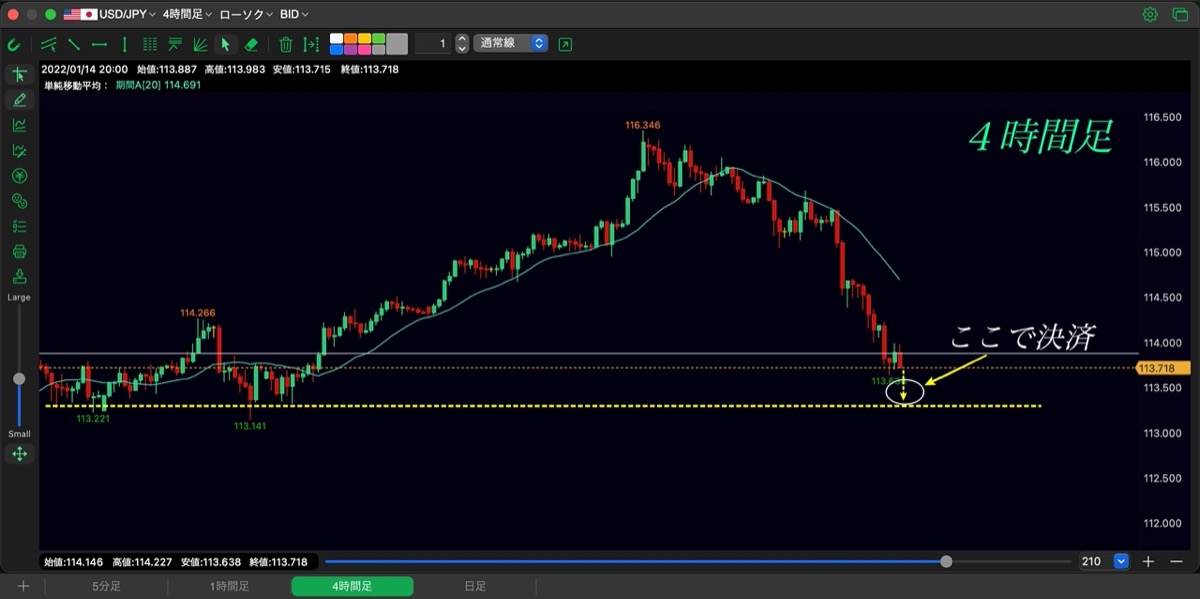1200x599 pixels.
Task: Click the printer icon in sidebar
Action: click(19, 251)
